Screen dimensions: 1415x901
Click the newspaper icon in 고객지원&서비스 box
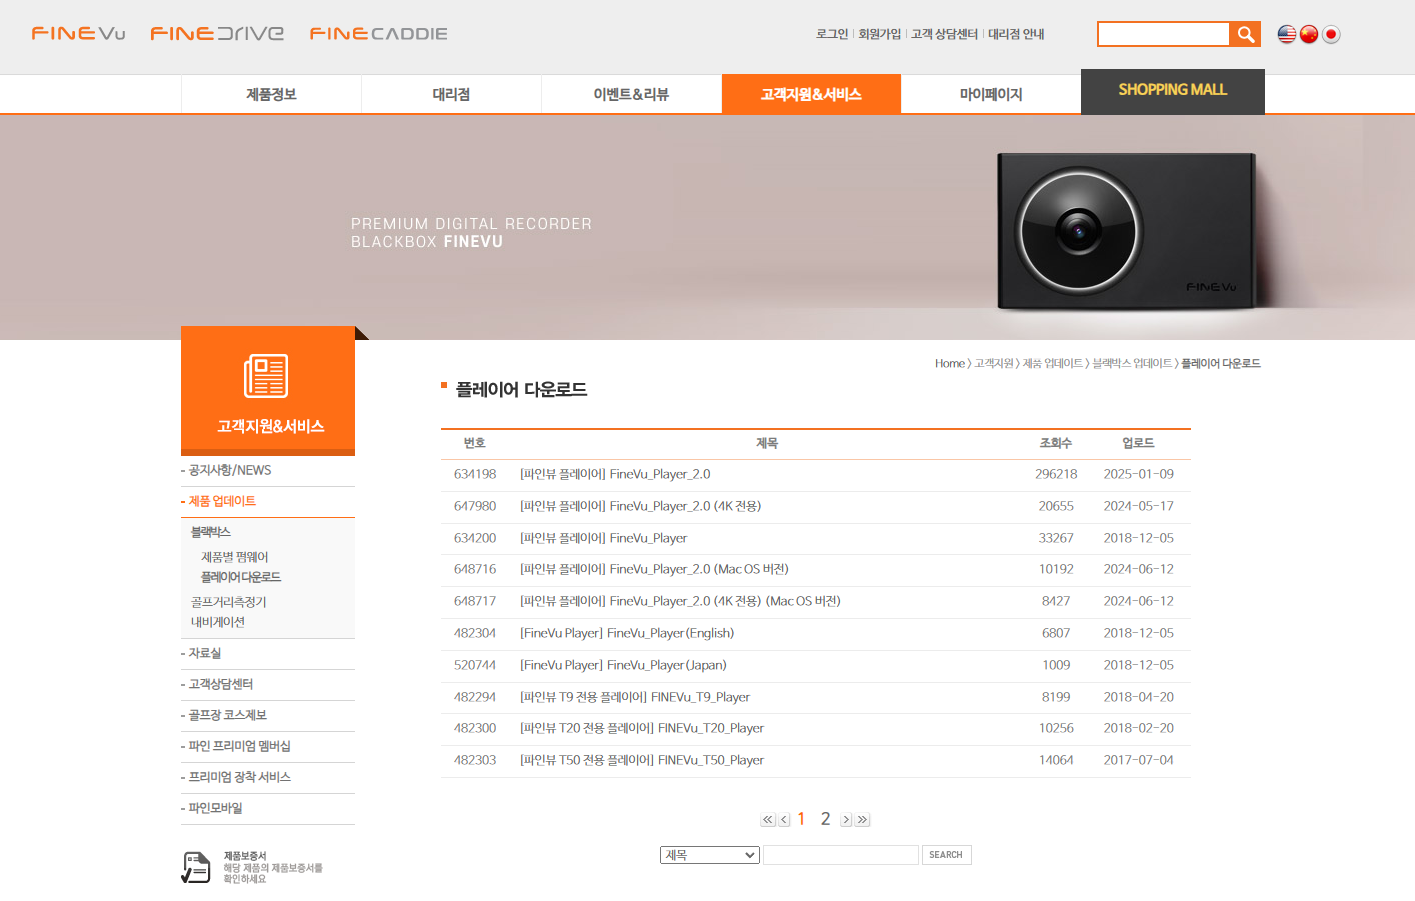click(x=266, y=376)
